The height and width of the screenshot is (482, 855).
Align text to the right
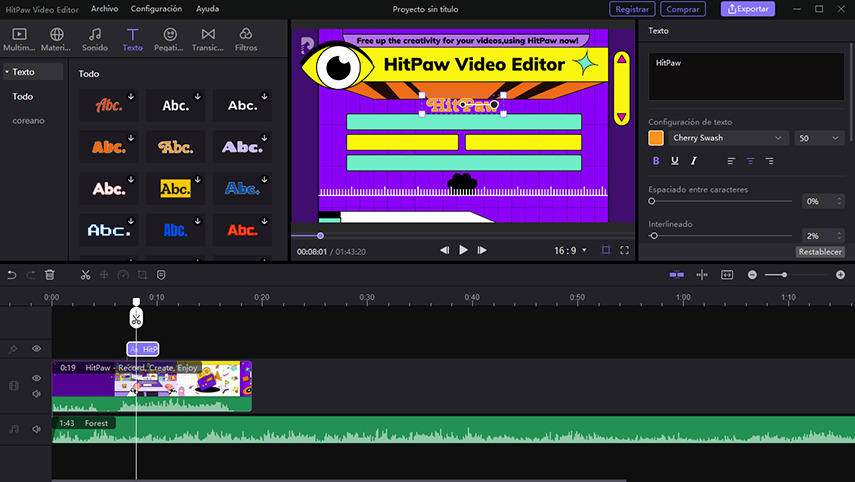tap(769, 161)
